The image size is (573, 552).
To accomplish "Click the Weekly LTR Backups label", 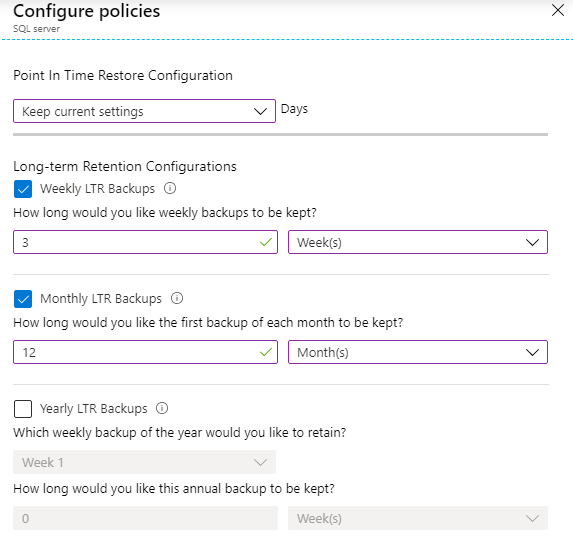I will (x=97, y=189).
